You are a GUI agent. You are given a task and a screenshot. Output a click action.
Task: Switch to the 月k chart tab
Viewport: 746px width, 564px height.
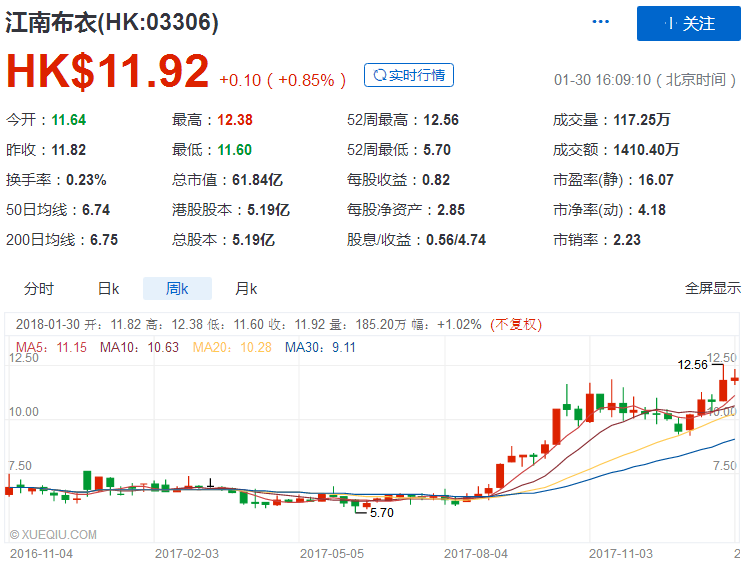tap(246, 288)
